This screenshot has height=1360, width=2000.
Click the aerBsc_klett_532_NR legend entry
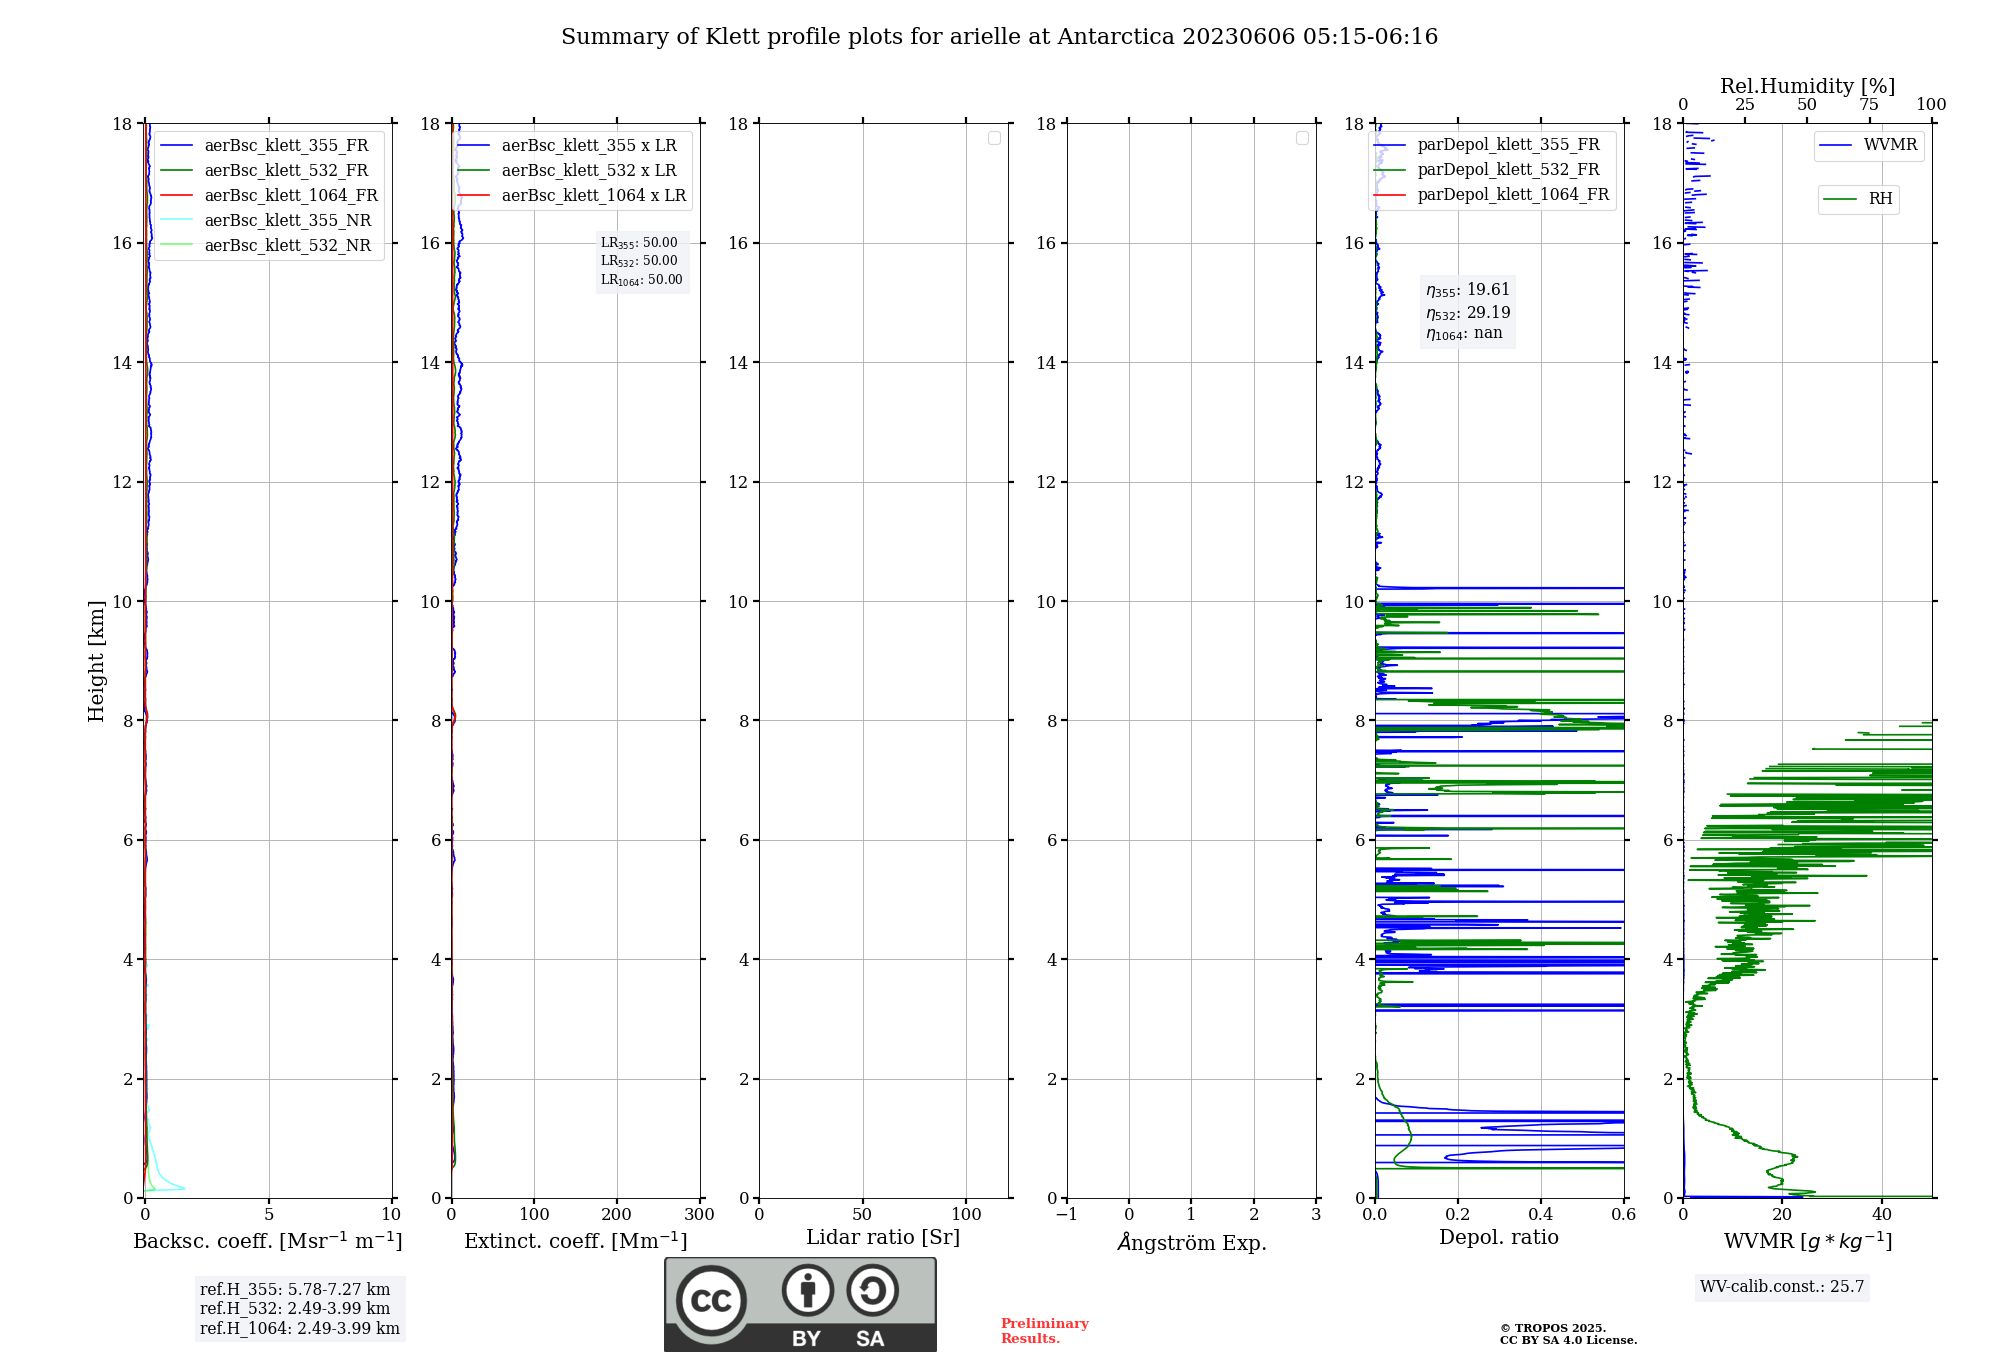coord(287,245)
